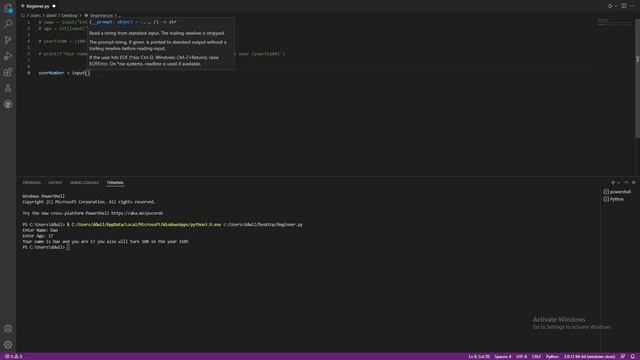The image size is (640, 360).
Task: Select the powershell terminal in the list
Action: (x=618, y=192)
